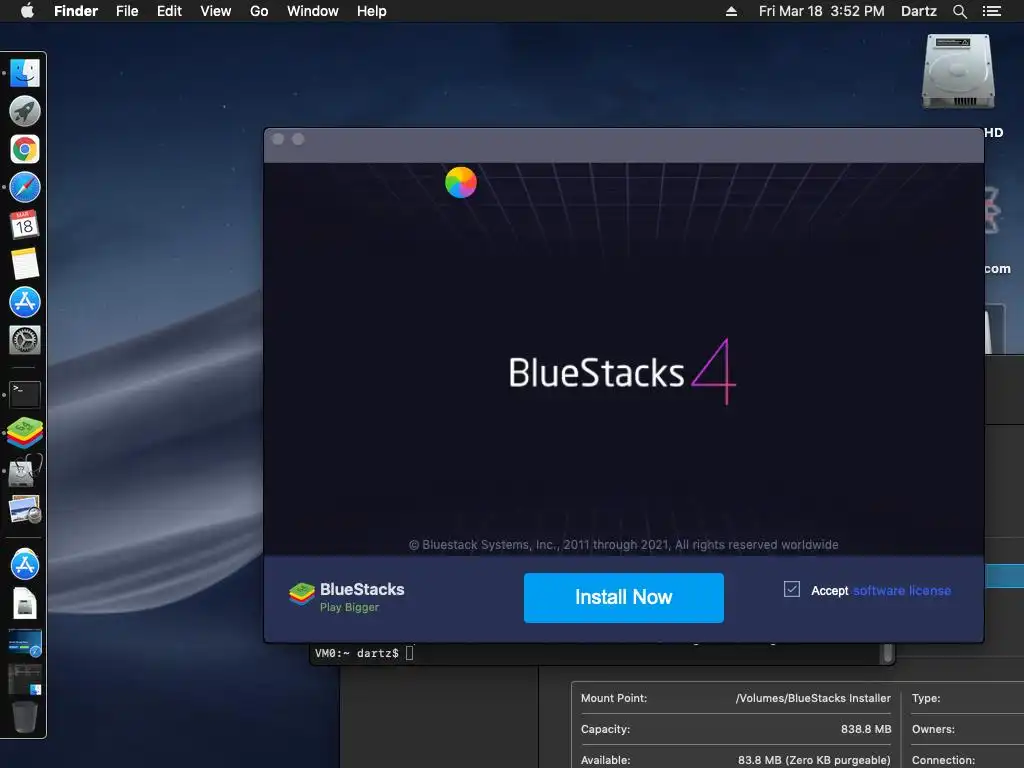Image resolution: width=1024 pixels, height=768 pixels.
Task: Click the Mount Point label in Disk Utility
Action: point(614,698)
